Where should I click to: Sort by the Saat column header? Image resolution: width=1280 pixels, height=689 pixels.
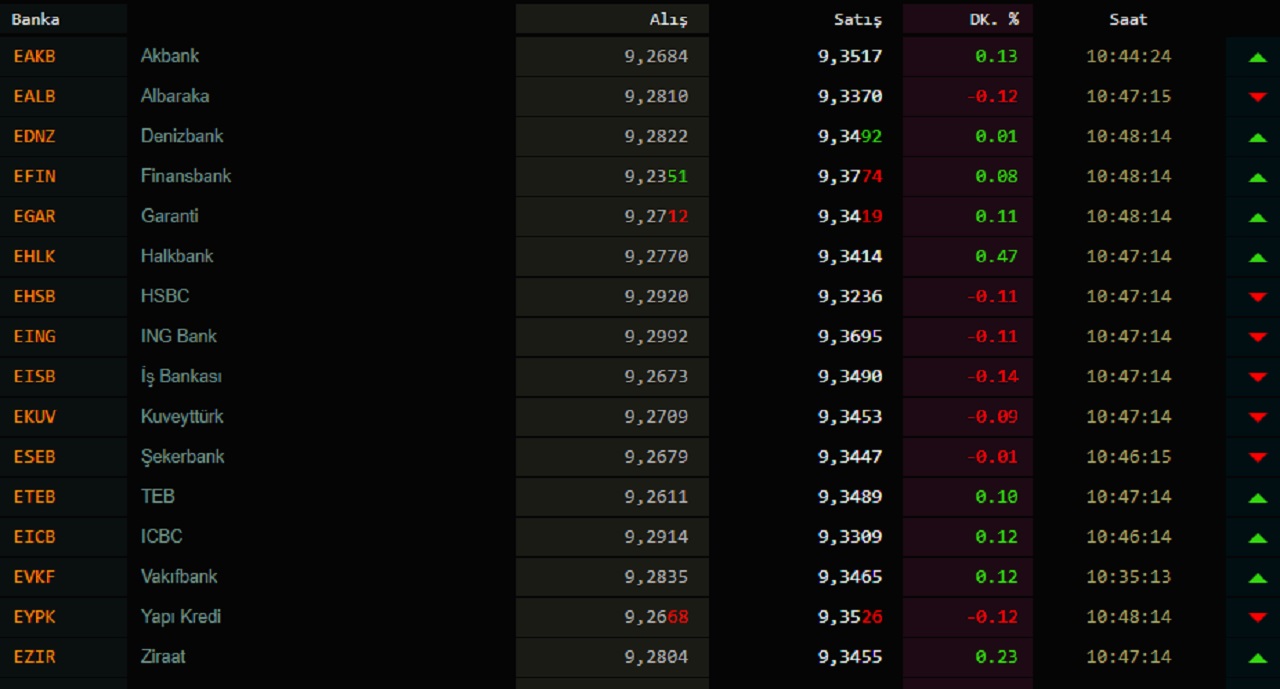1128,19
